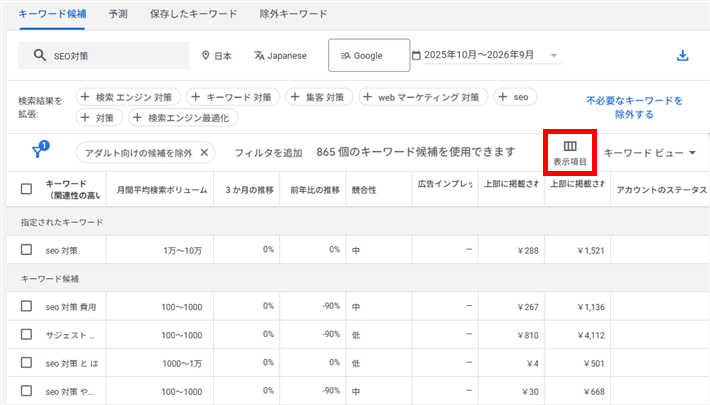
Task: Add 検索エンジン最適化 suggestion chip
Action: 183,118
